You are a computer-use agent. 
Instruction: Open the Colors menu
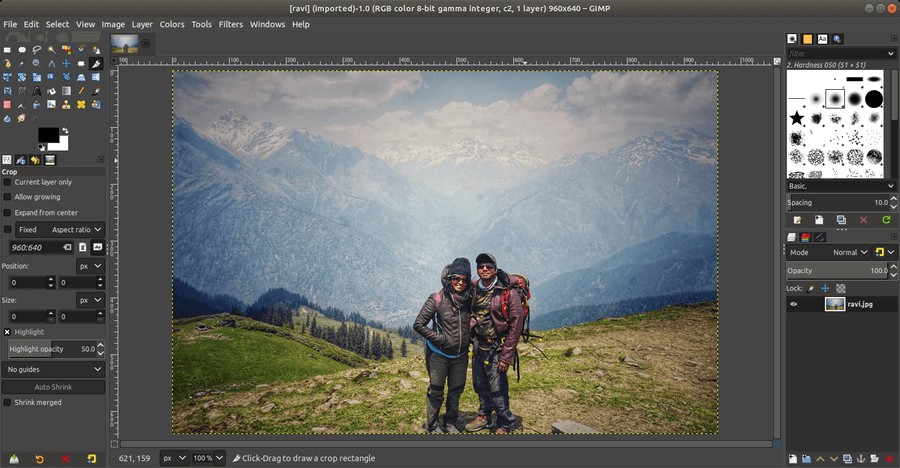tap(172, 24)
